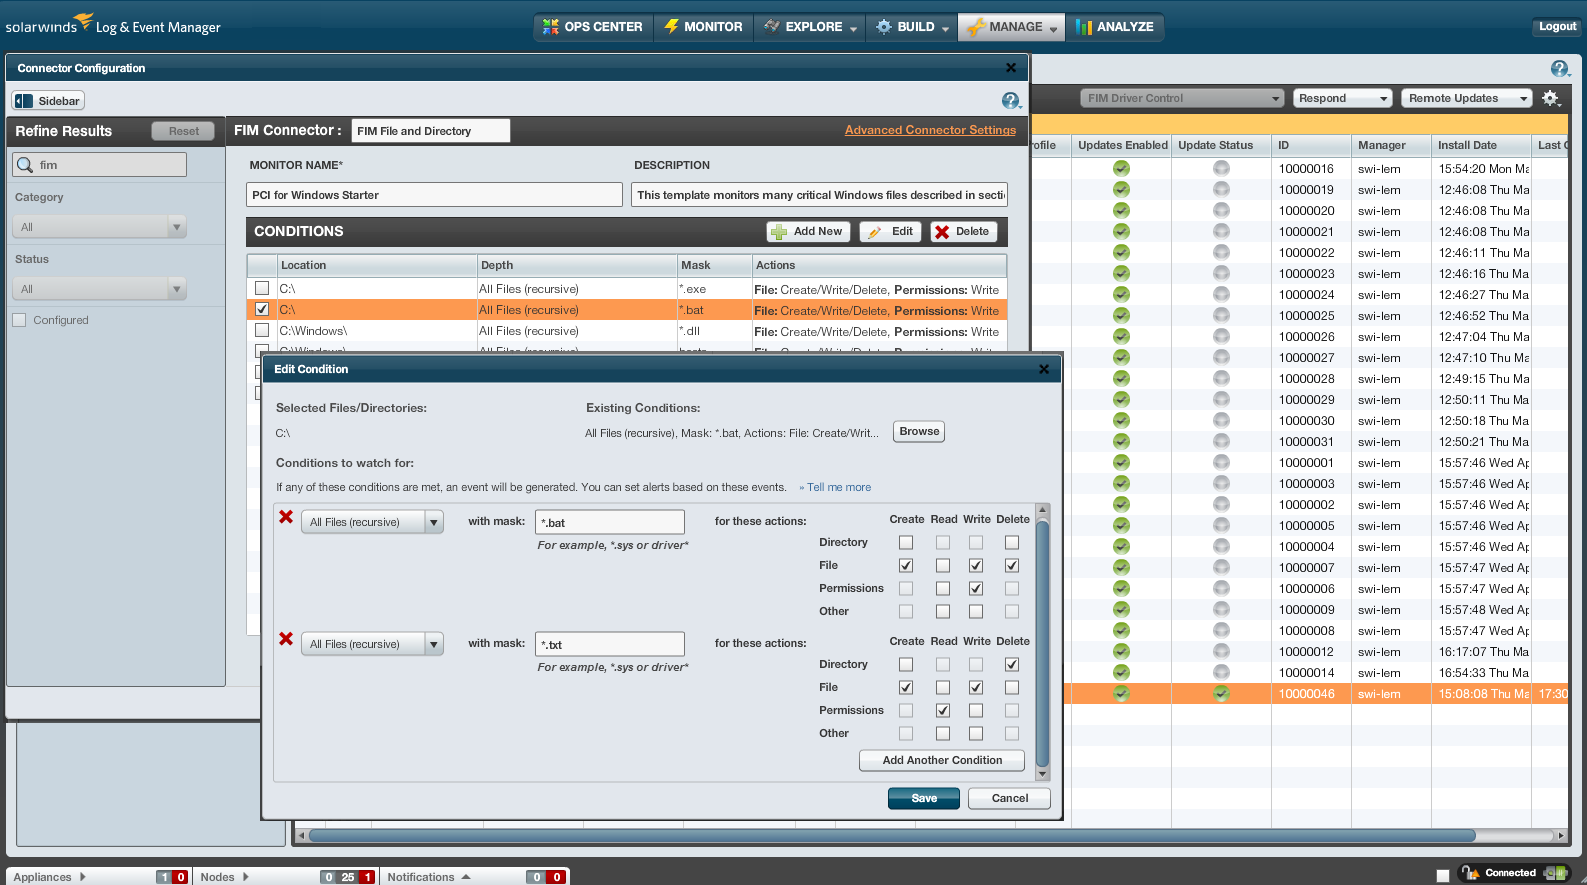Viewport: 1587px width, 885px height.
Task: Open the Manage menu
Action: (1013, 27)
